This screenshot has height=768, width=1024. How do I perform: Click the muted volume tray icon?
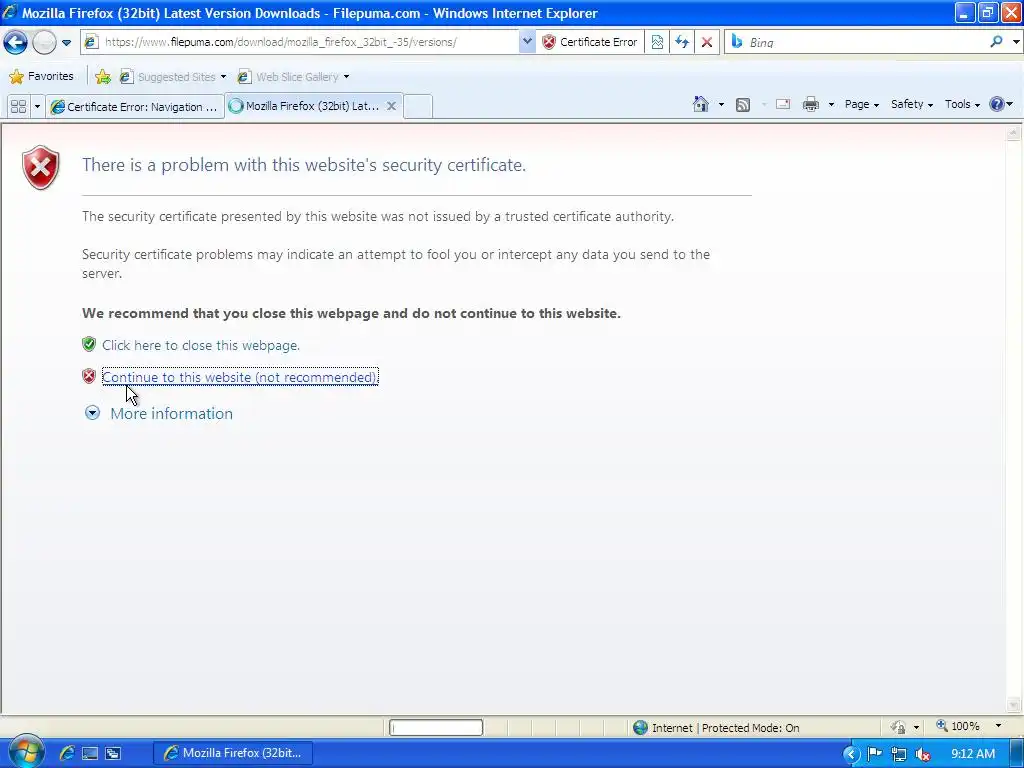point(923,754)
